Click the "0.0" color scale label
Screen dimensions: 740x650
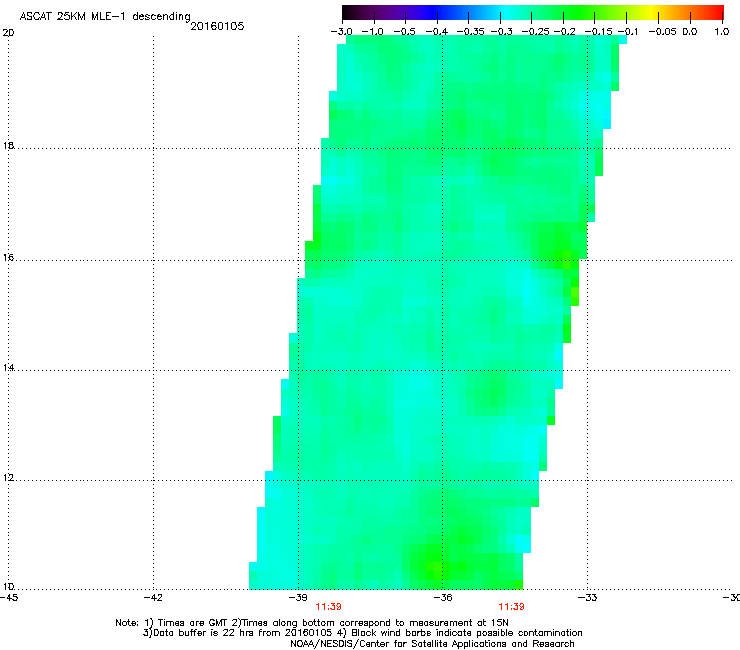coord(690,32)
